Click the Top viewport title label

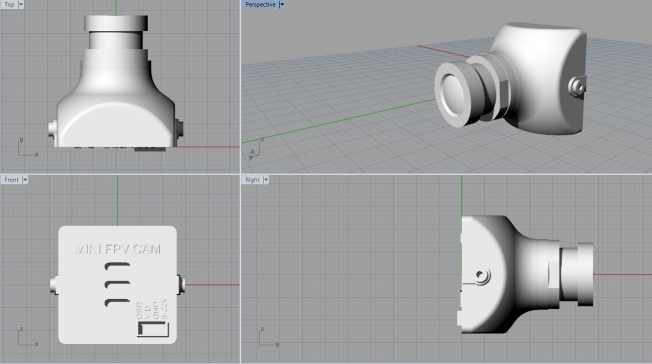click(9, 4)
